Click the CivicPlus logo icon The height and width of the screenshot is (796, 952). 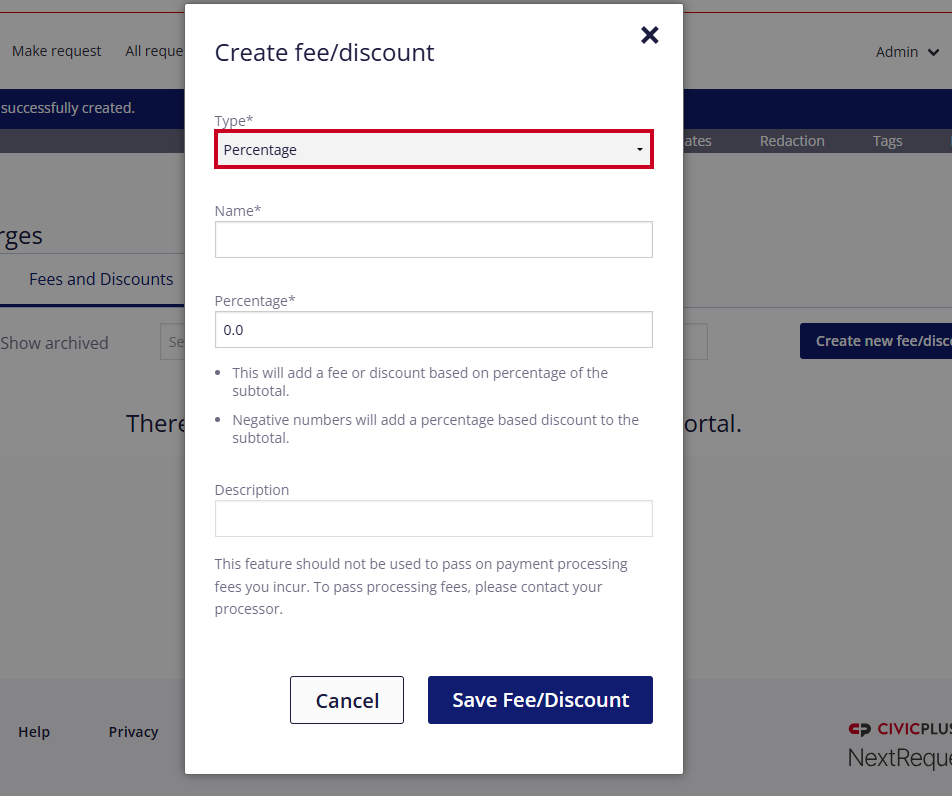tap(859, 729)
